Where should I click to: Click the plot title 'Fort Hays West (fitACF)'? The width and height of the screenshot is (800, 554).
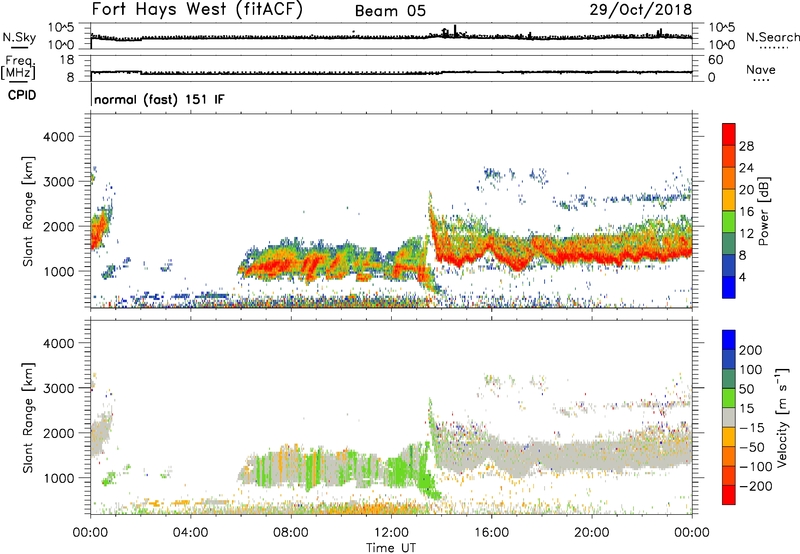click(197, 10)
